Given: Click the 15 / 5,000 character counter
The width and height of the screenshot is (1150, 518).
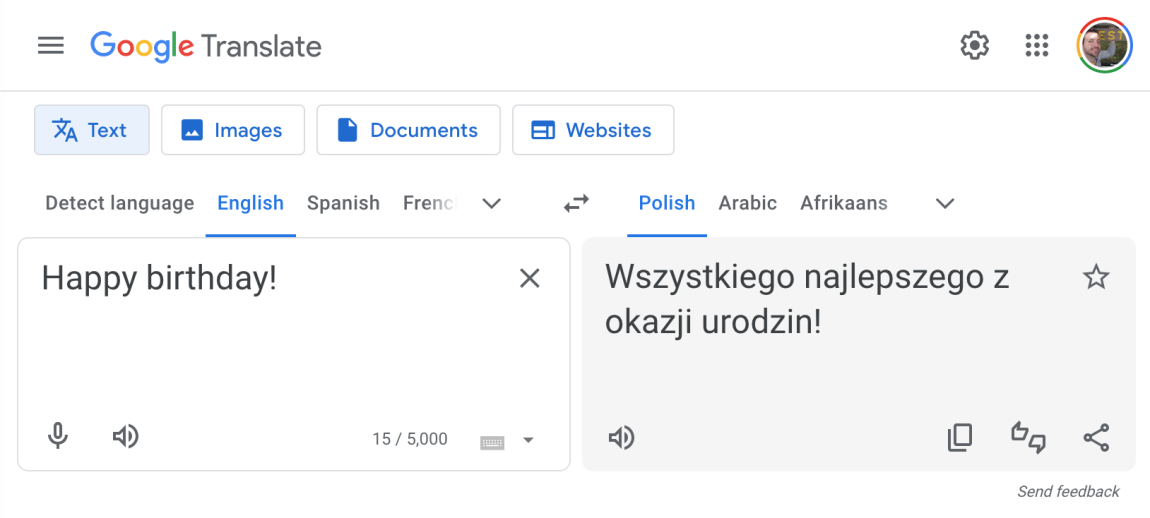Looking at the screenshot, I should tap(410, 439).
